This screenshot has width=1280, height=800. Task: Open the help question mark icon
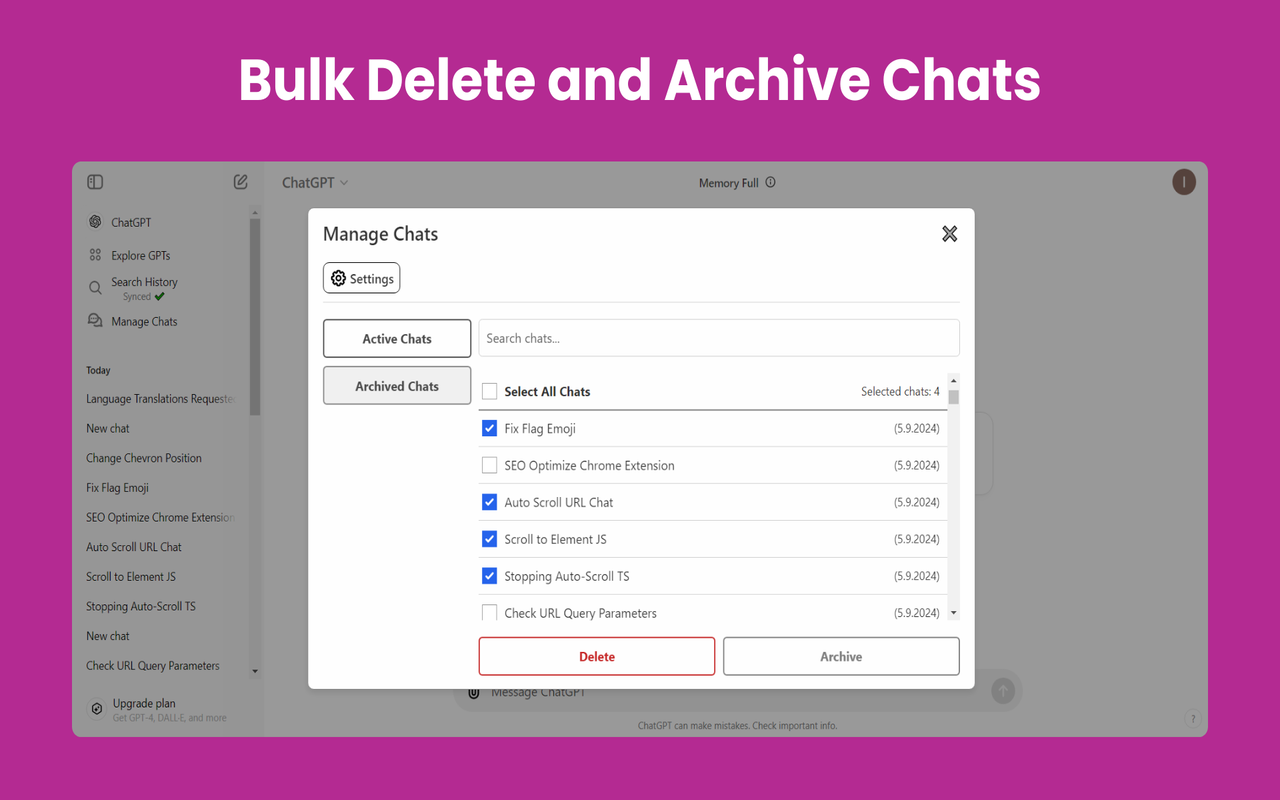tap(1192, 718)
